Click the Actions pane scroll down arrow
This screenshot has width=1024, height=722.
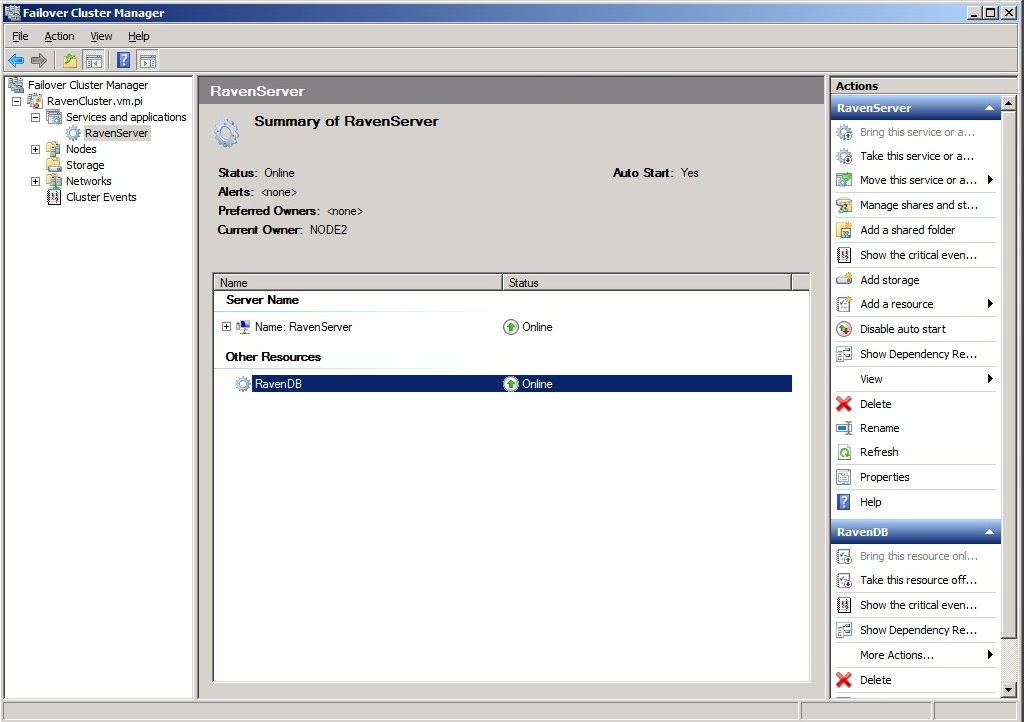tap(1008, 689)
